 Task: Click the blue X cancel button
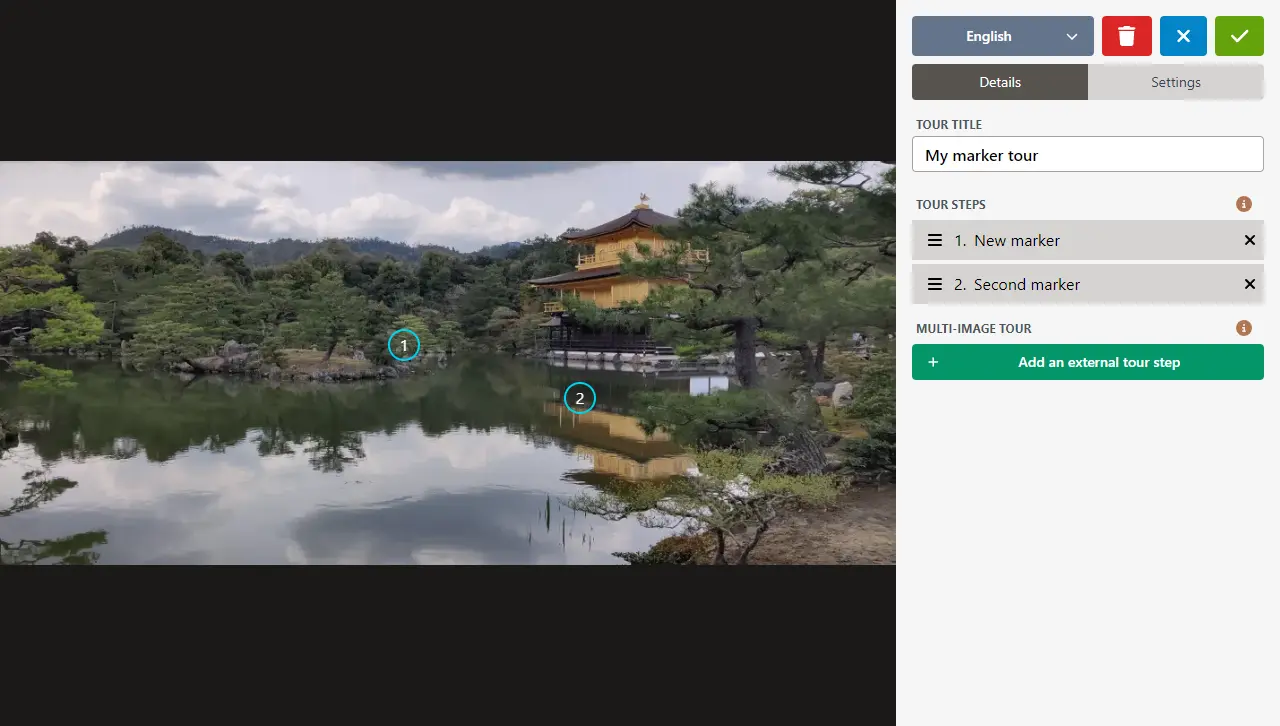pos(1183,36)
